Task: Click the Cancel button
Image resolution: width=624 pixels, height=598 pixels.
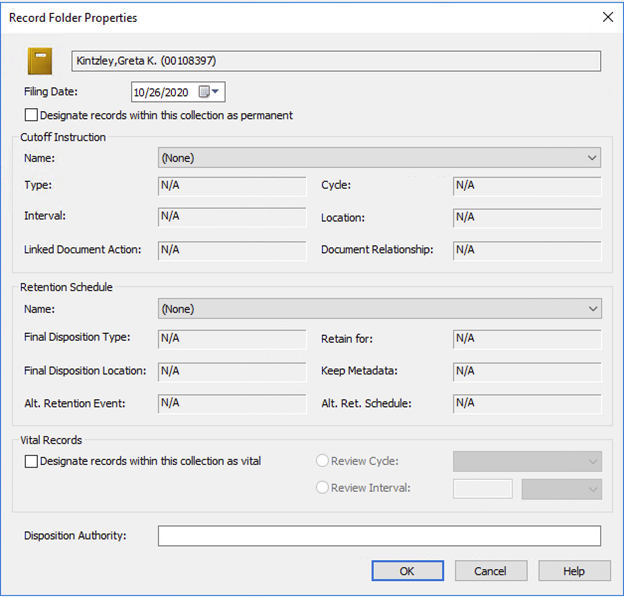Action: click(x=491, y=570)
